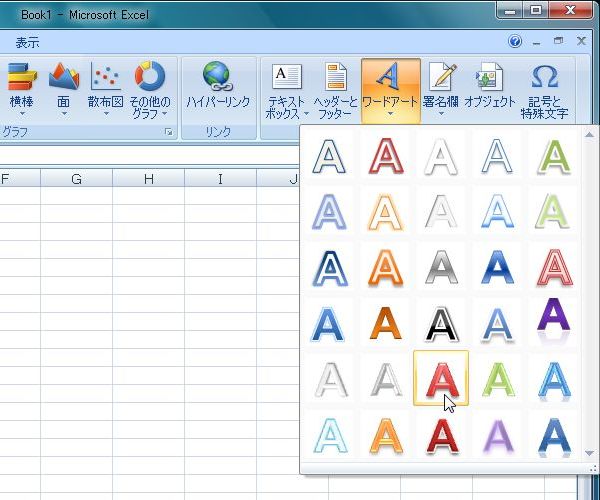Expand the その他のグラフ dropdown arrow

[x=165, y=114]
